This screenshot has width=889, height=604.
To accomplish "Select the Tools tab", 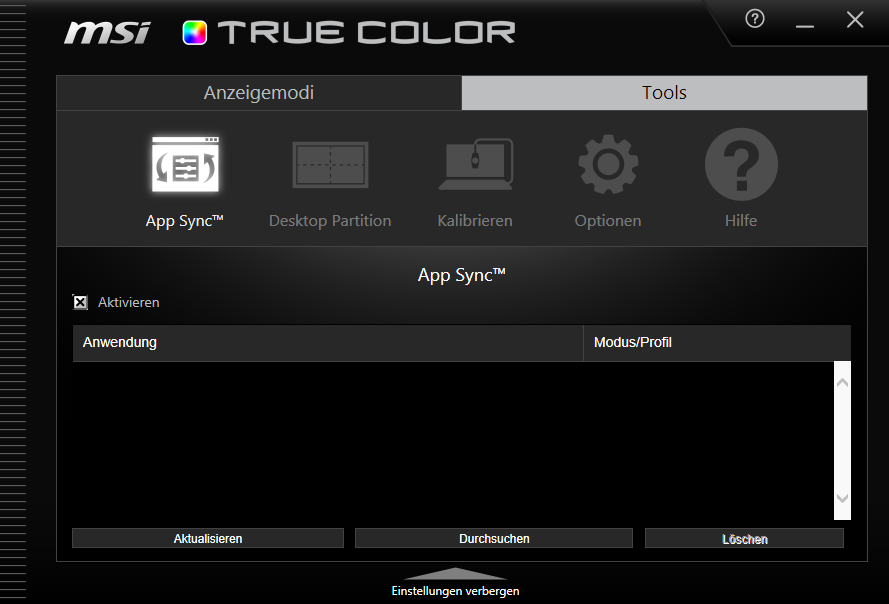I will pyautogui.click(x=664, y=93).
